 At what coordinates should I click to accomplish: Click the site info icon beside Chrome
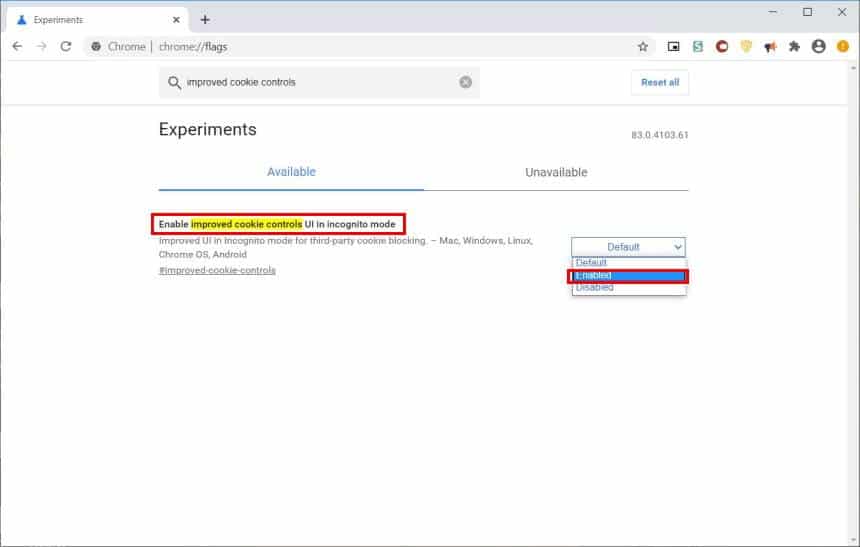(96, 47)
